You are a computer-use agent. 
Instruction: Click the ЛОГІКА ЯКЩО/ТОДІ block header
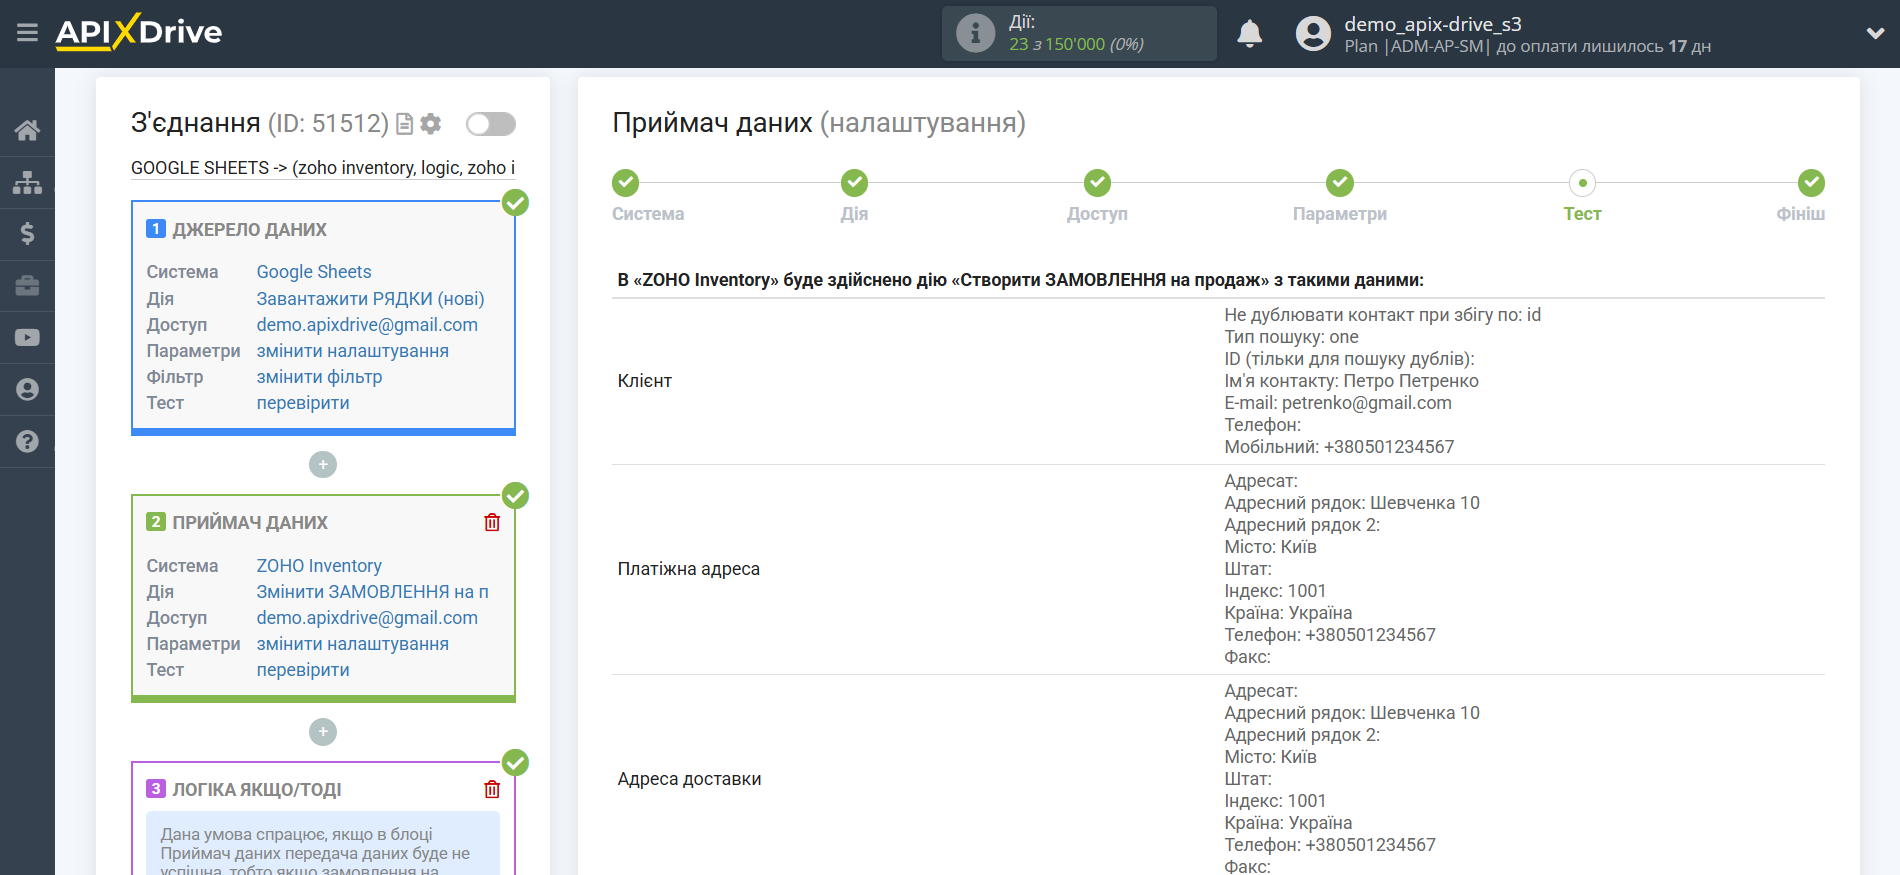coord(257,790)
